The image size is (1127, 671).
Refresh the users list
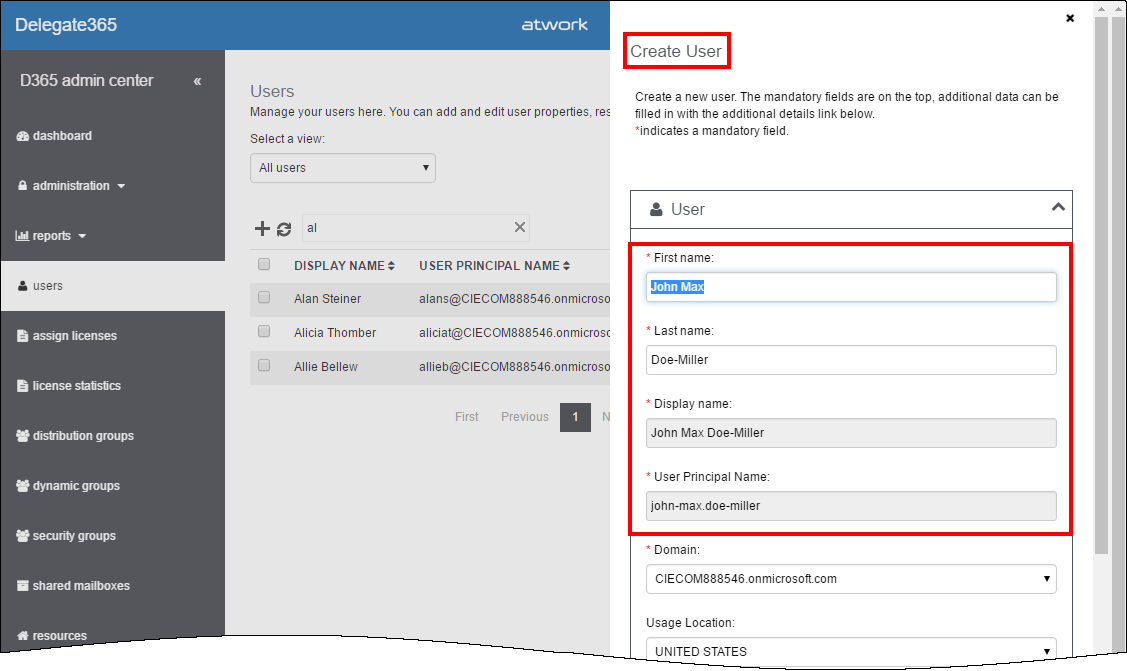(x=284, y=229)
